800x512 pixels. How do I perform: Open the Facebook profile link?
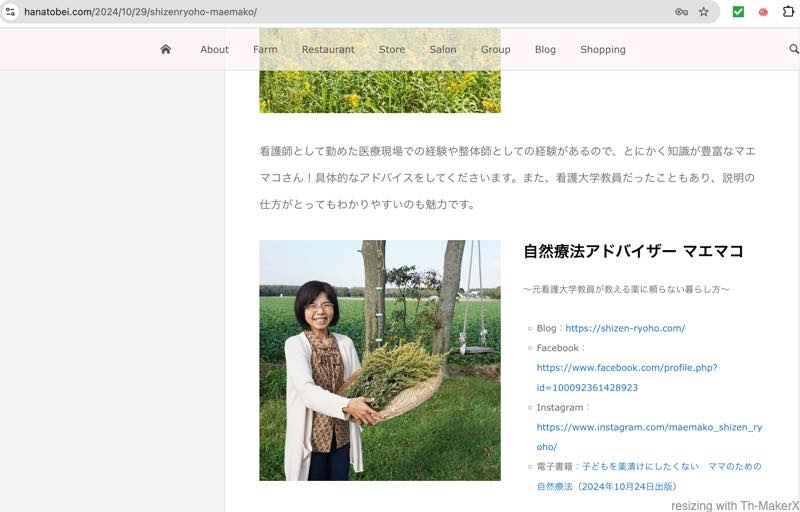click(627, 377)
